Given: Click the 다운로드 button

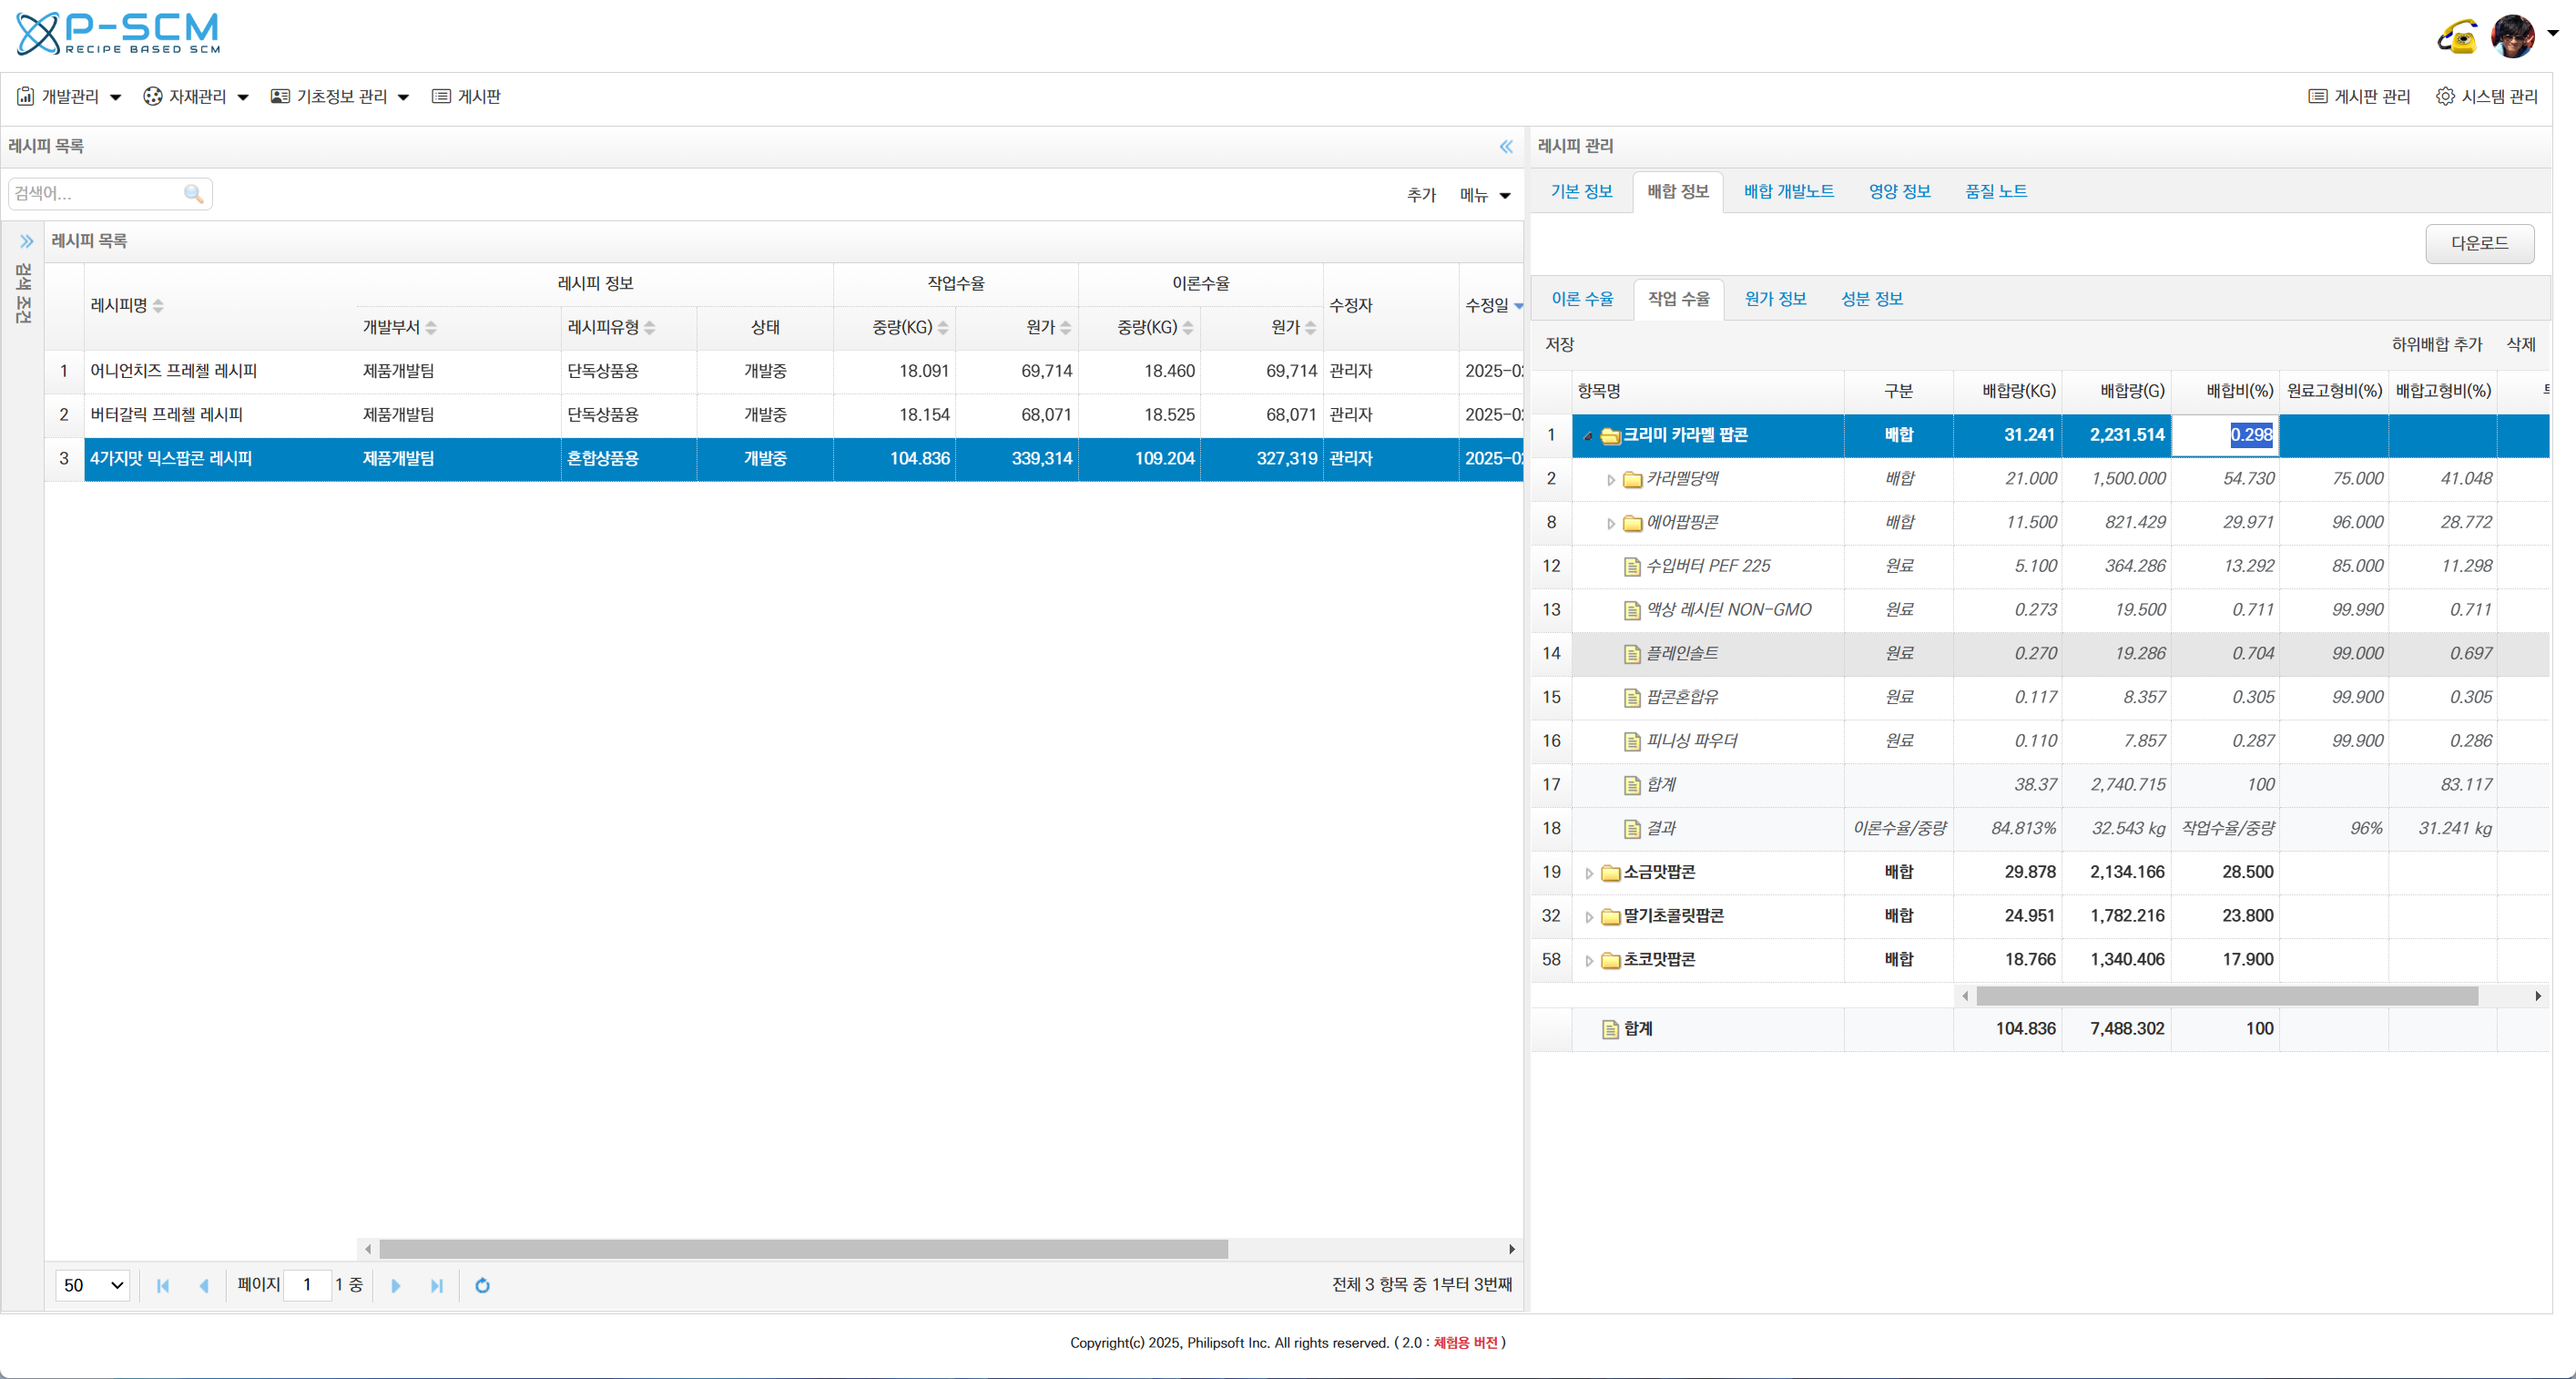Looking at the screenshot, I should tap(2479, 243).
